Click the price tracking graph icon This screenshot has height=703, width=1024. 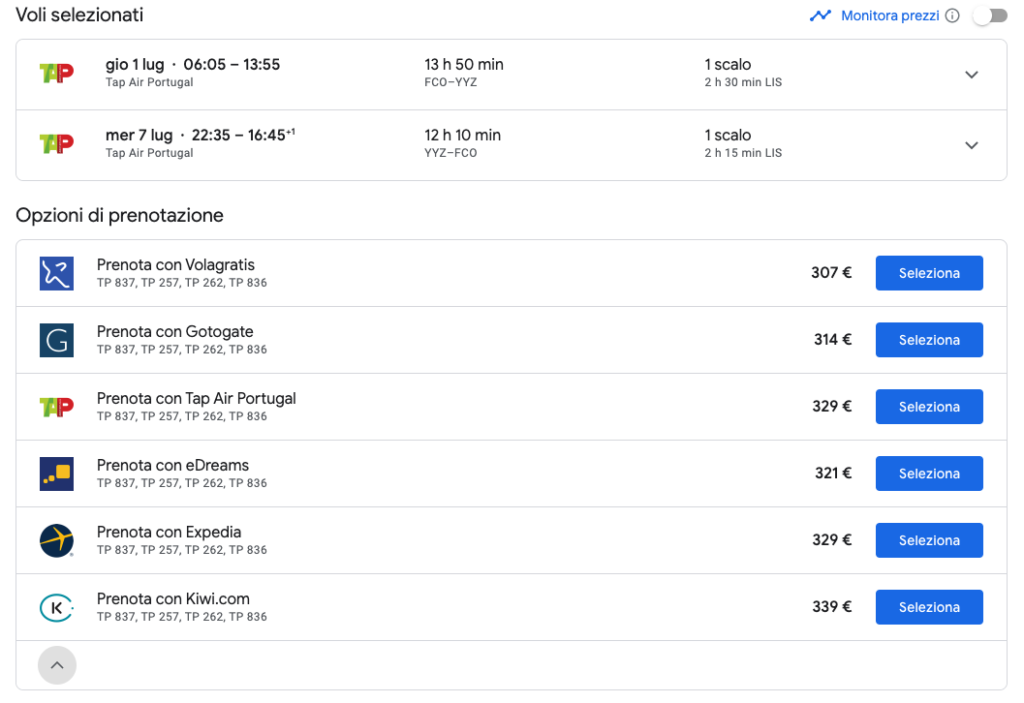coord(820,16)
